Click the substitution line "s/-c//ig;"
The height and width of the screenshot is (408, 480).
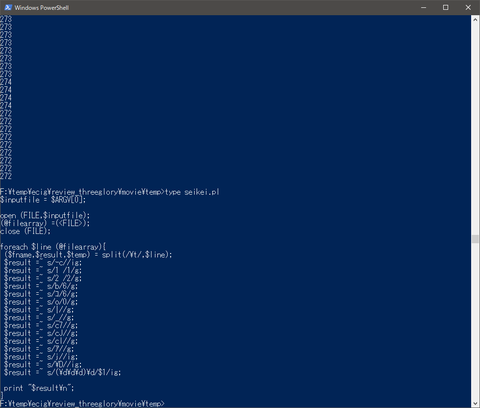[x=43, y=263]
